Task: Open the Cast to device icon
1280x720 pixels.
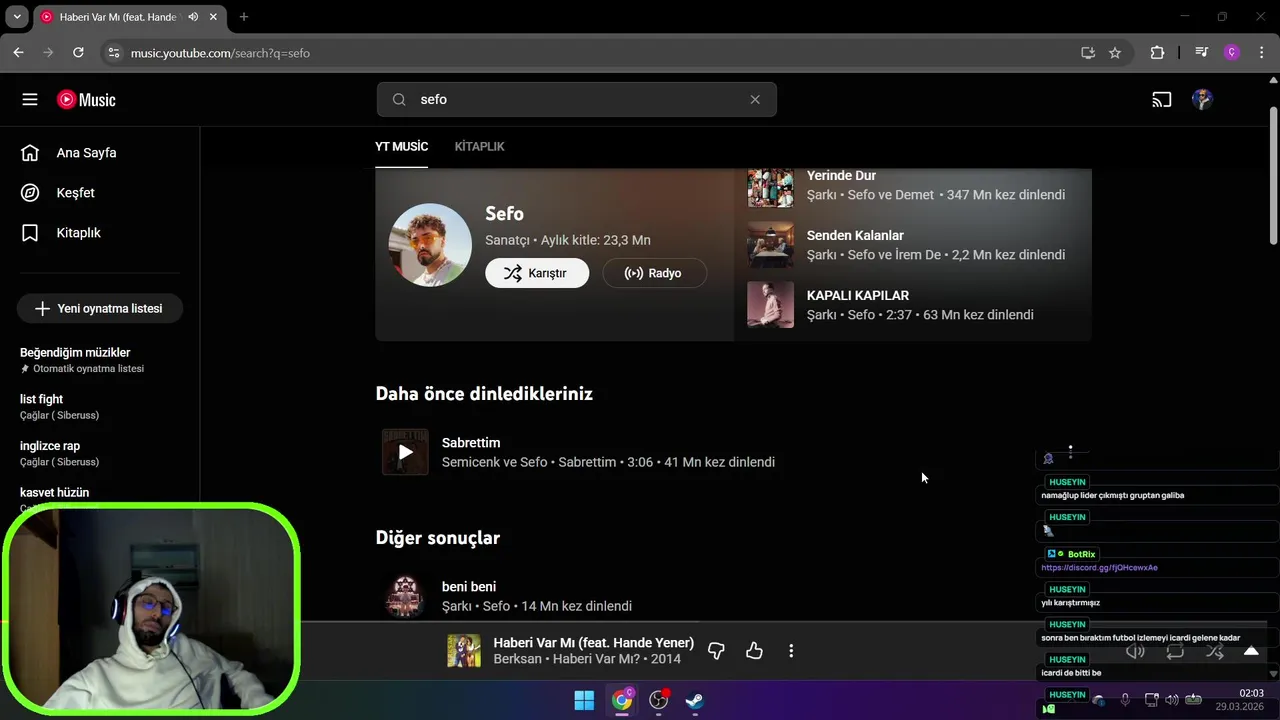Action: pos(1161,99)
